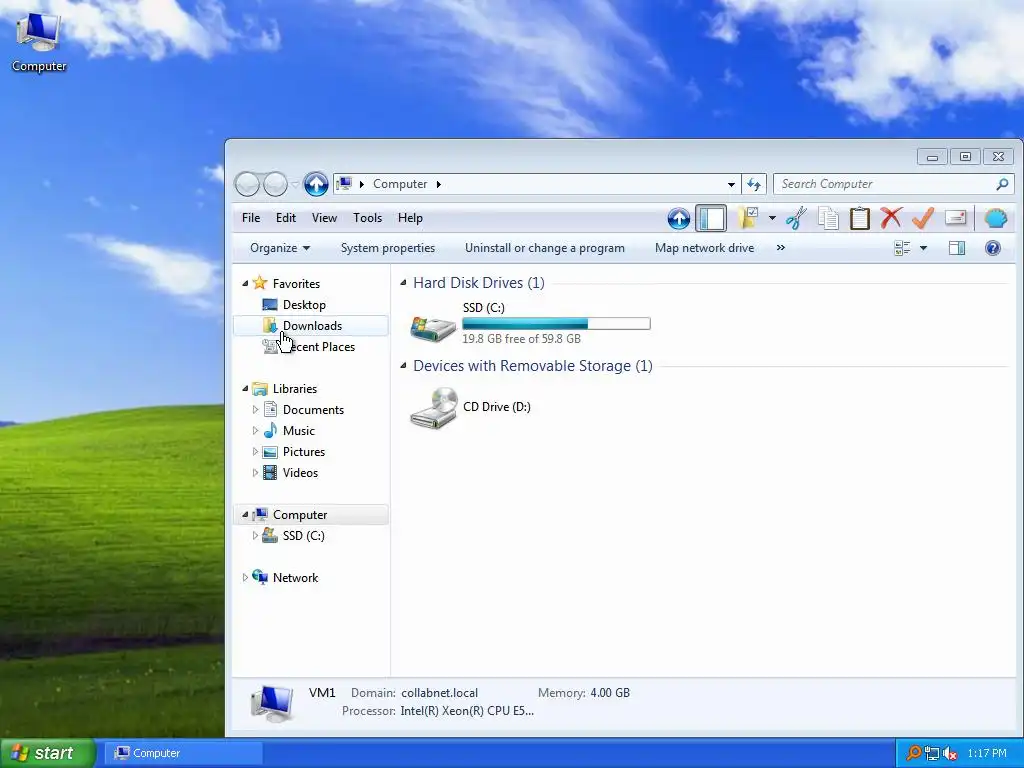Click the Back navigation button
The width and height of the screenshot is (1024, 768).
coord(248,184)
